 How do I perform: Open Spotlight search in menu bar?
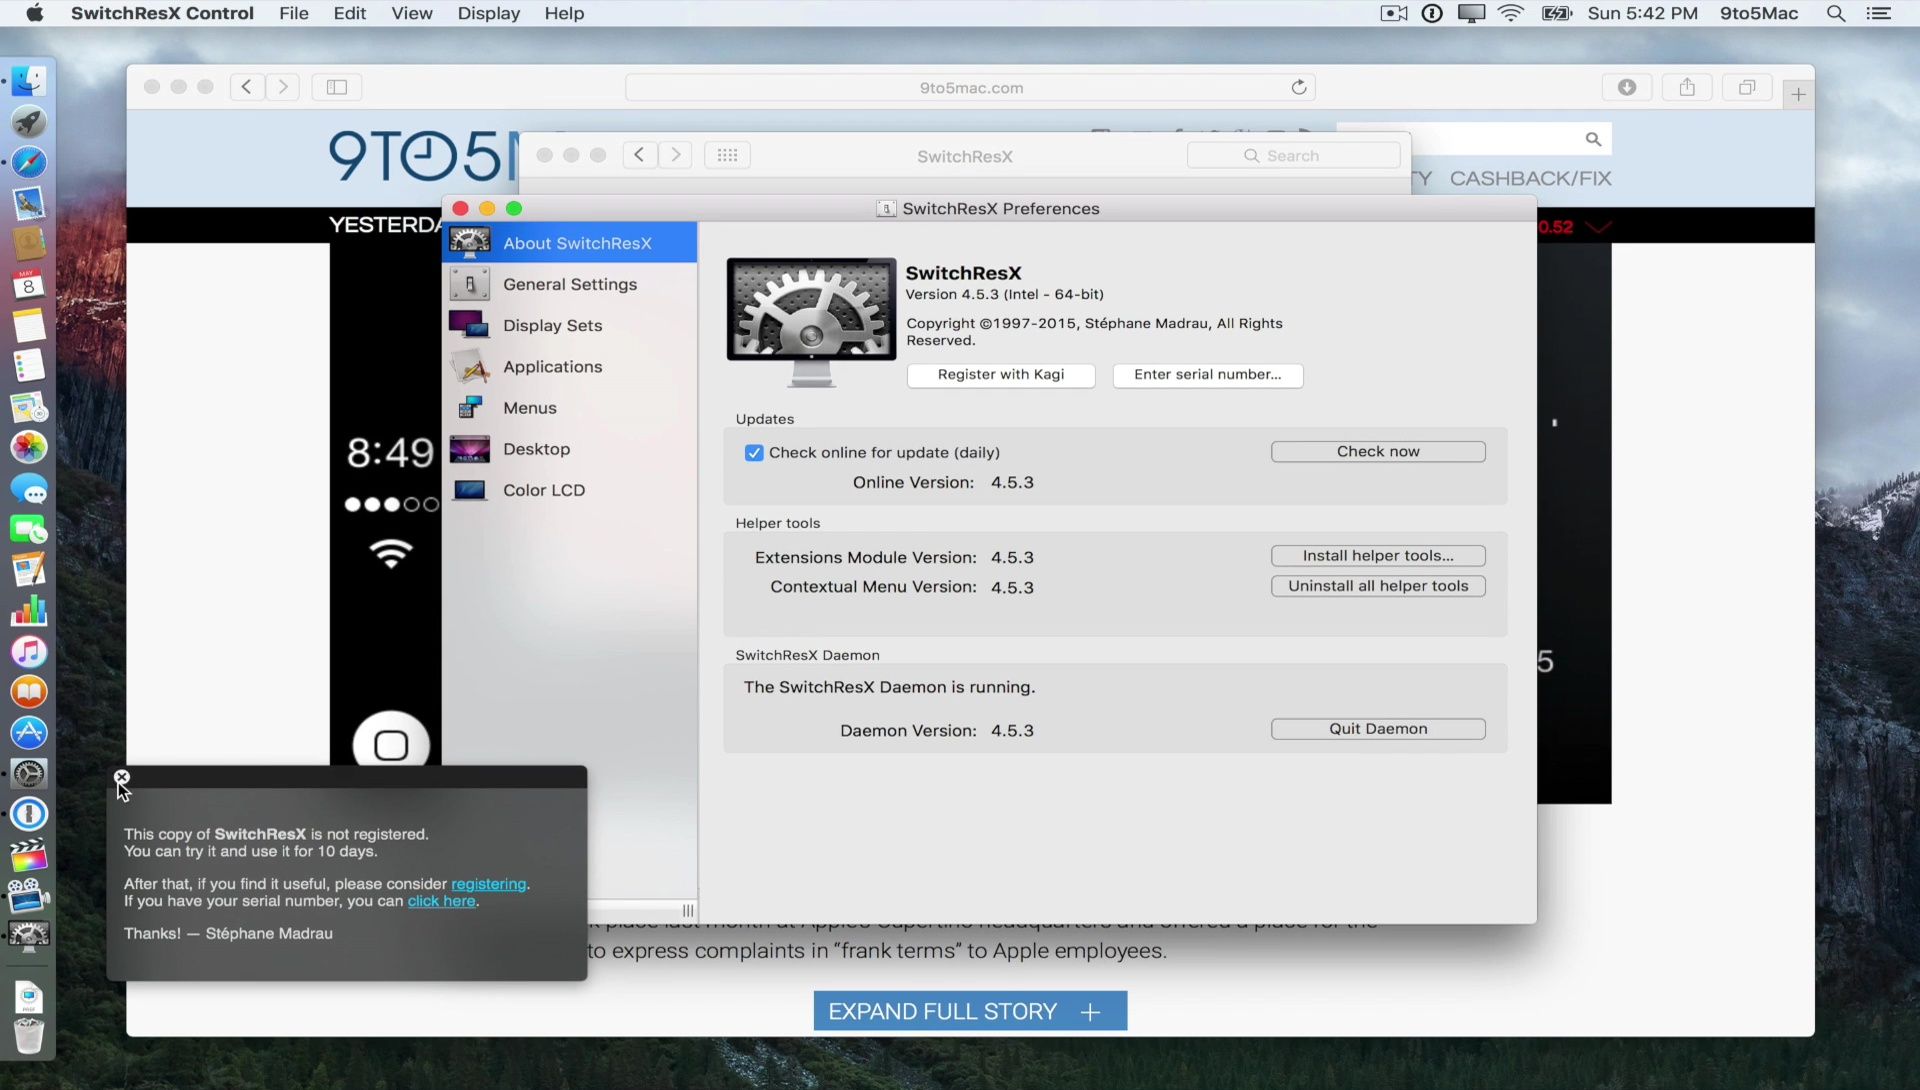point(1836,13)
